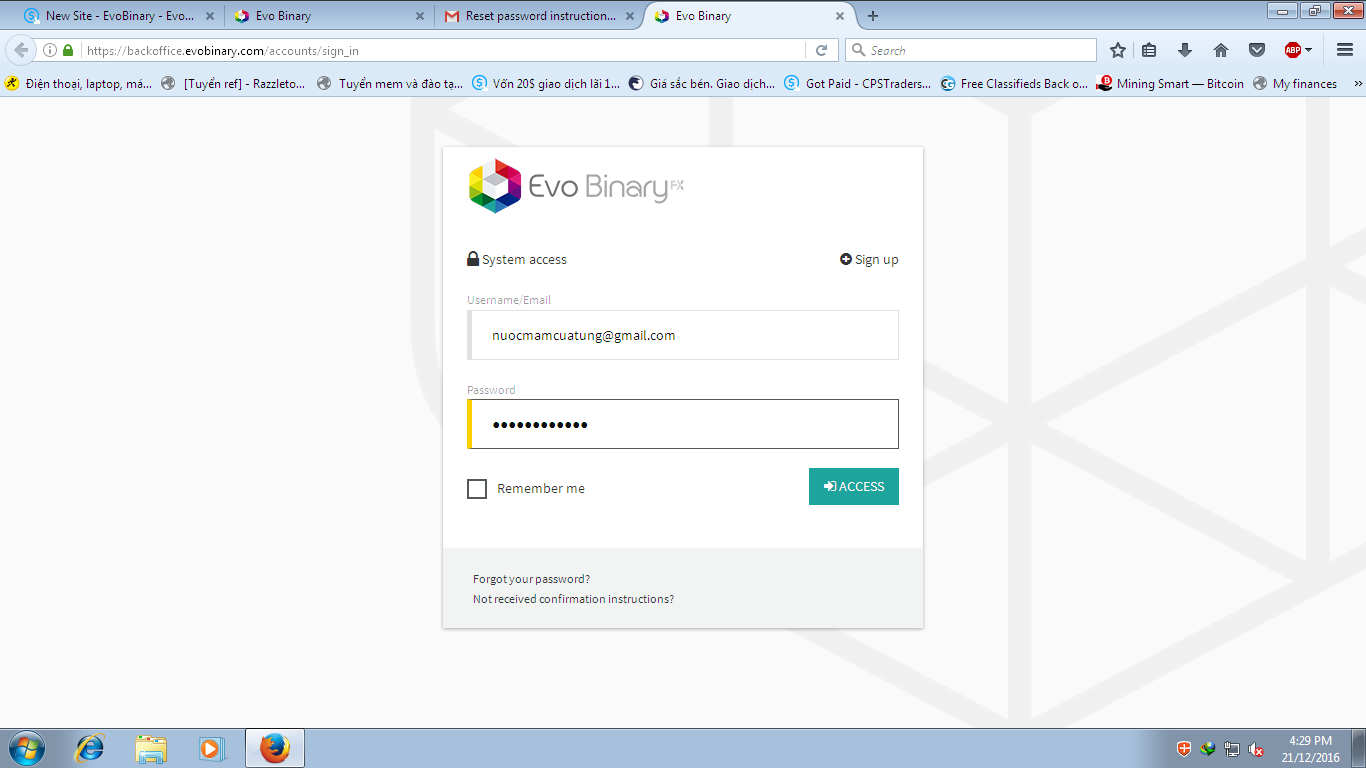The image size is (1366, 768).
Task: Open the site information icon in address bar
Action: point(50,50)
